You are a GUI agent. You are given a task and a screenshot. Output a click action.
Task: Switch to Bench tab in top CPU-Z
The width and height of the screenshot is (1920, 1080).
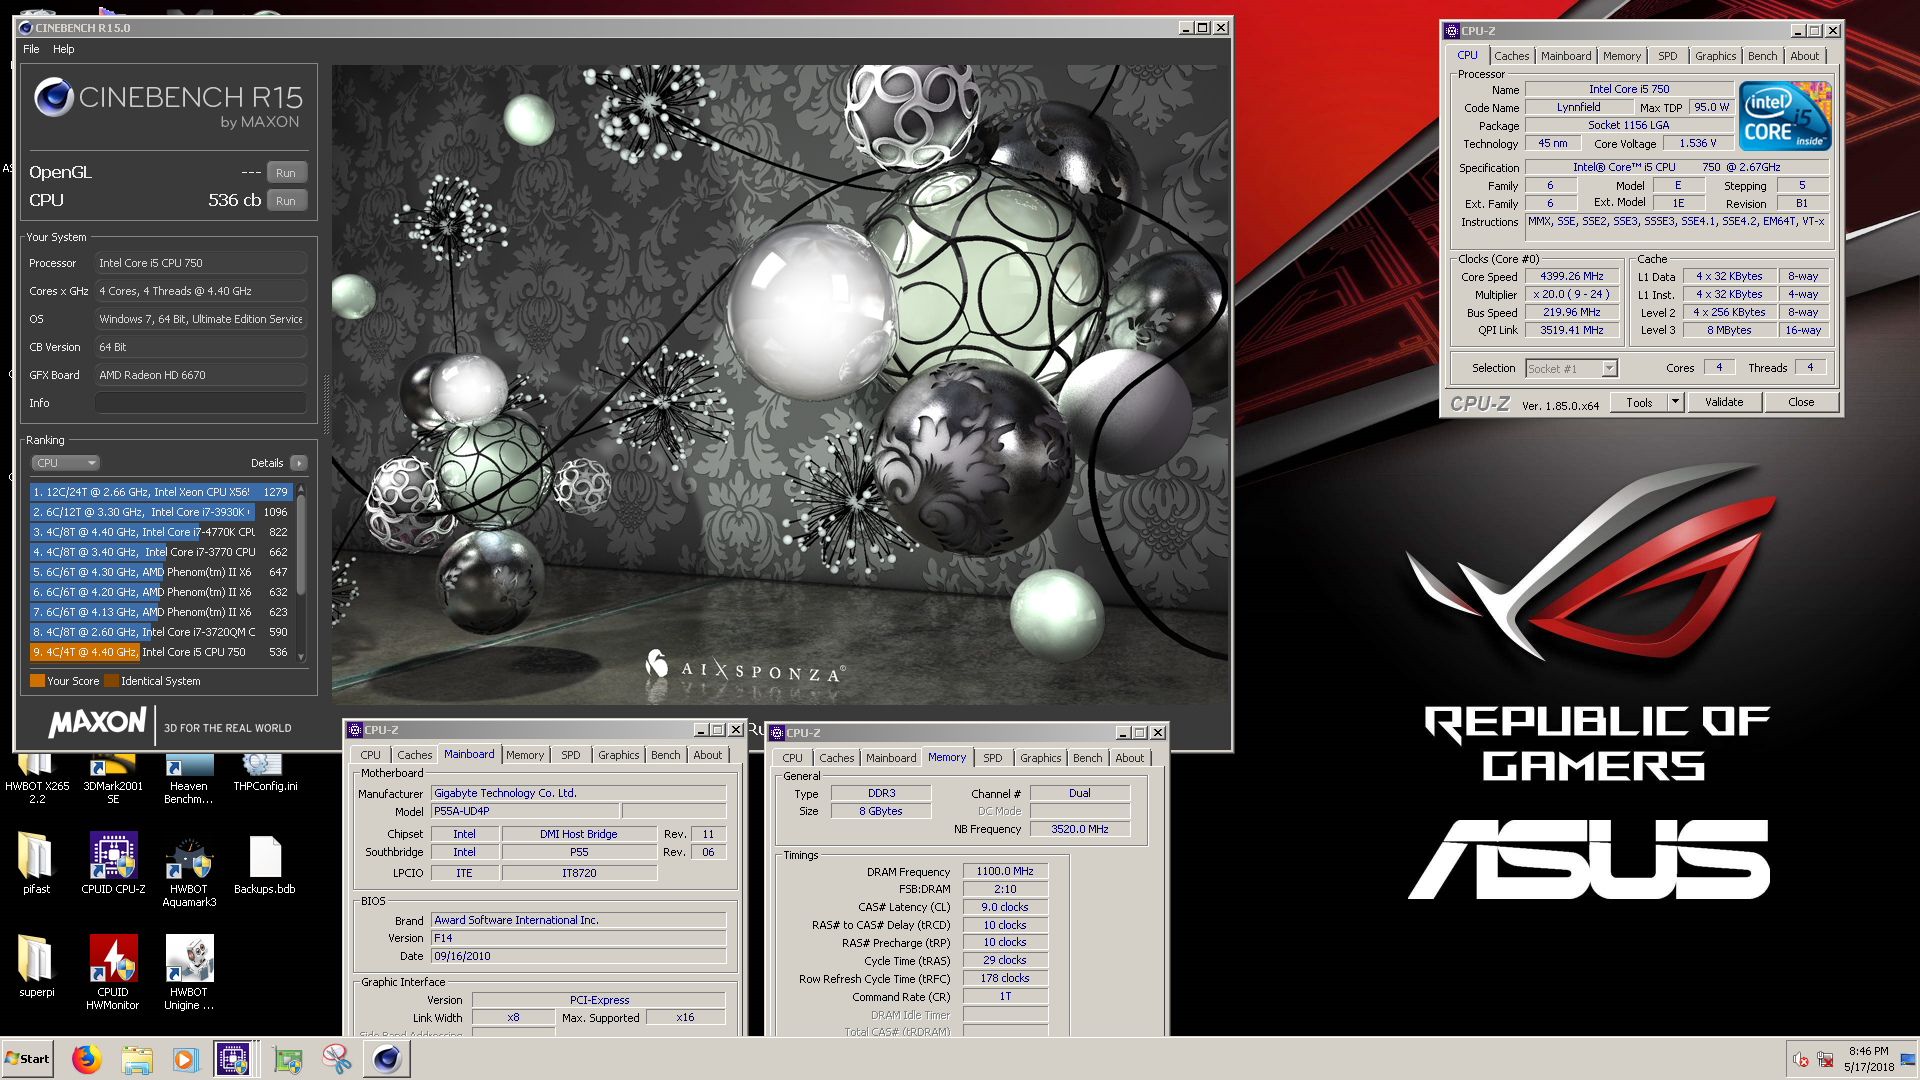pos(1762,56)
